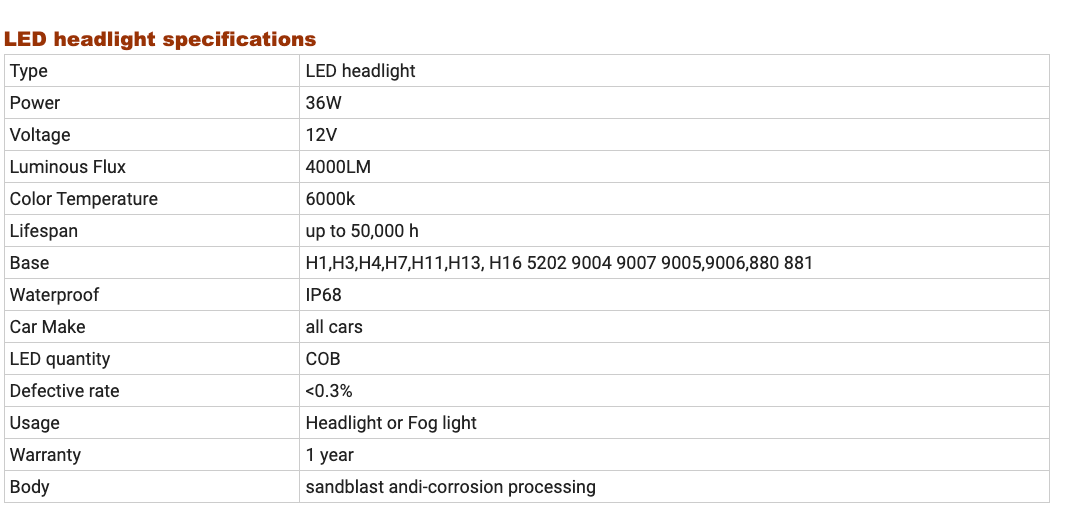
Task: Click the Base socket types list
Action: [559, 263]
